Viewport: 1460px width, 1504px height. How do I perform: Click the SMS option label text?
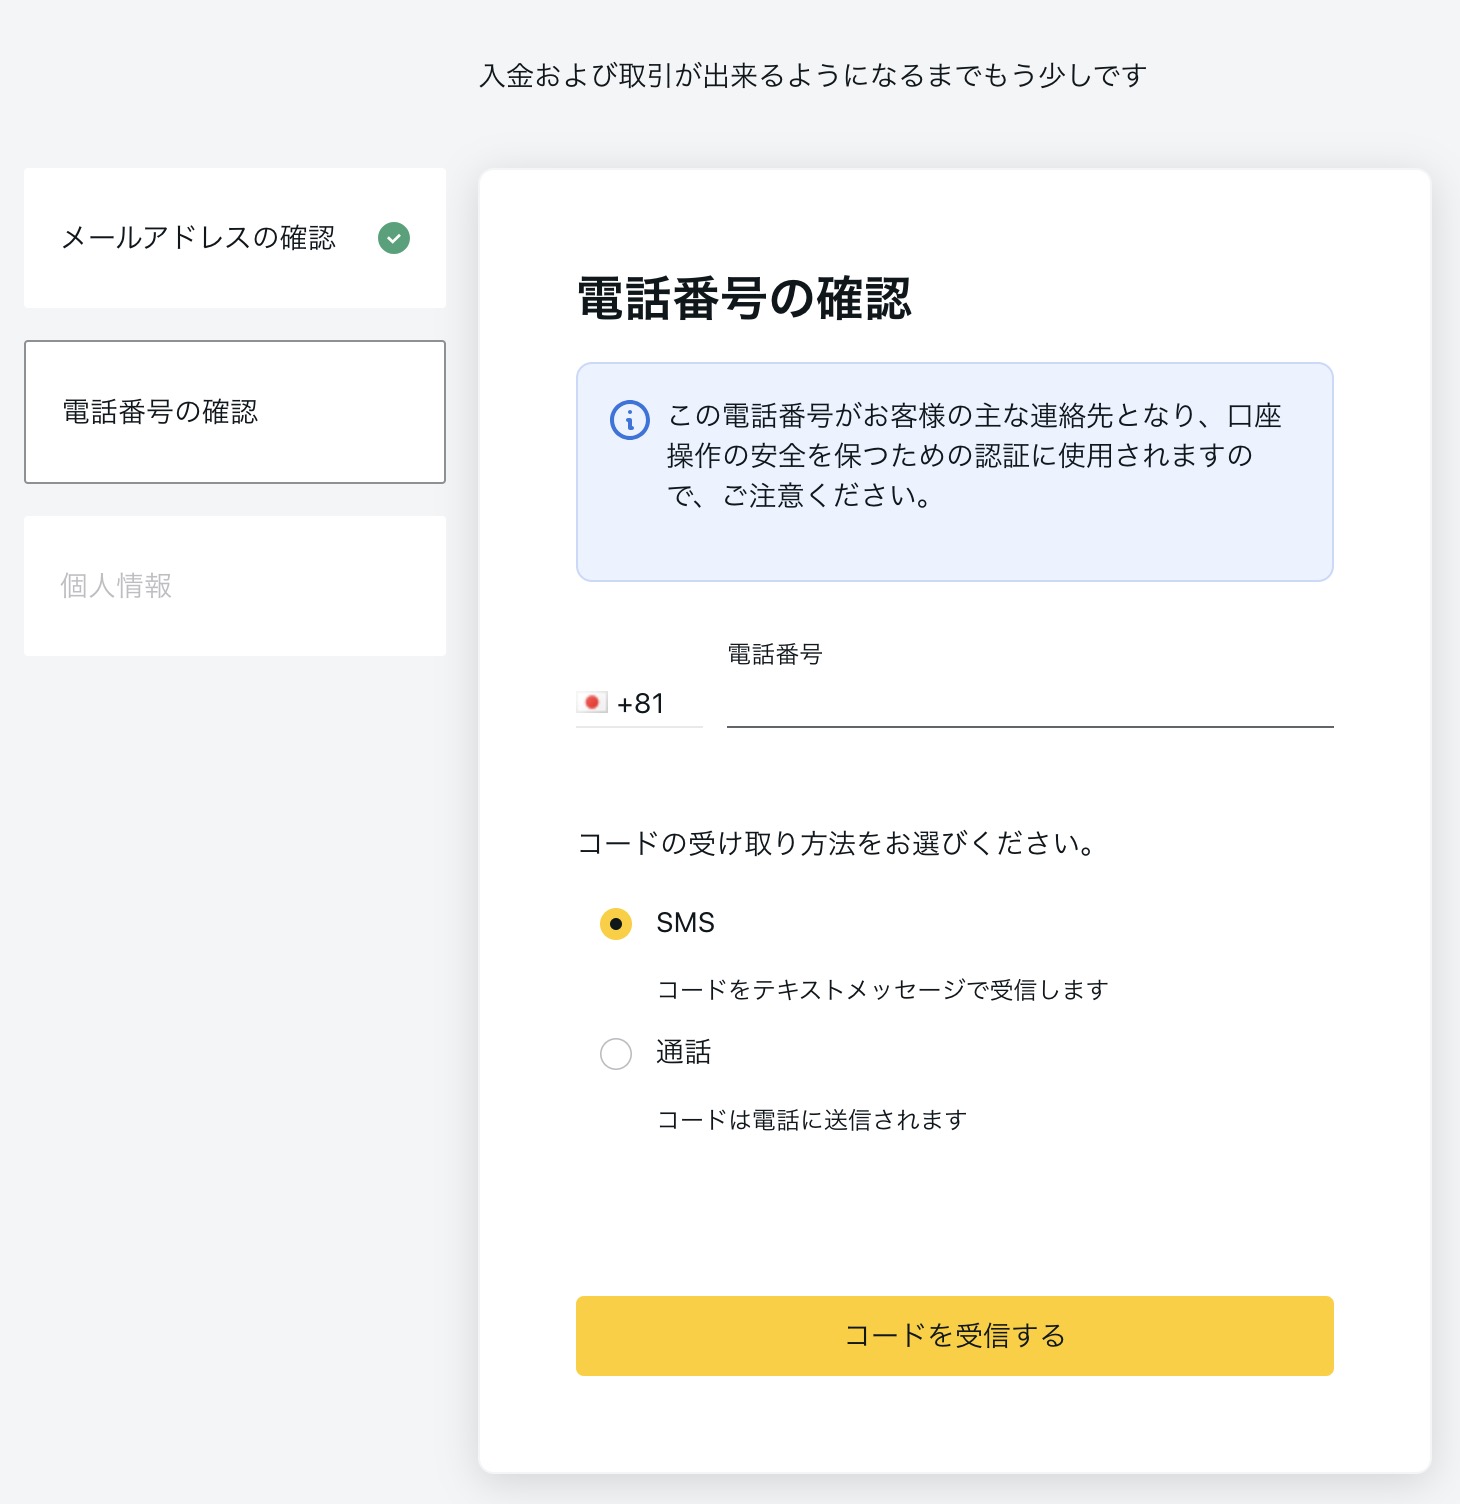[685, 923]
